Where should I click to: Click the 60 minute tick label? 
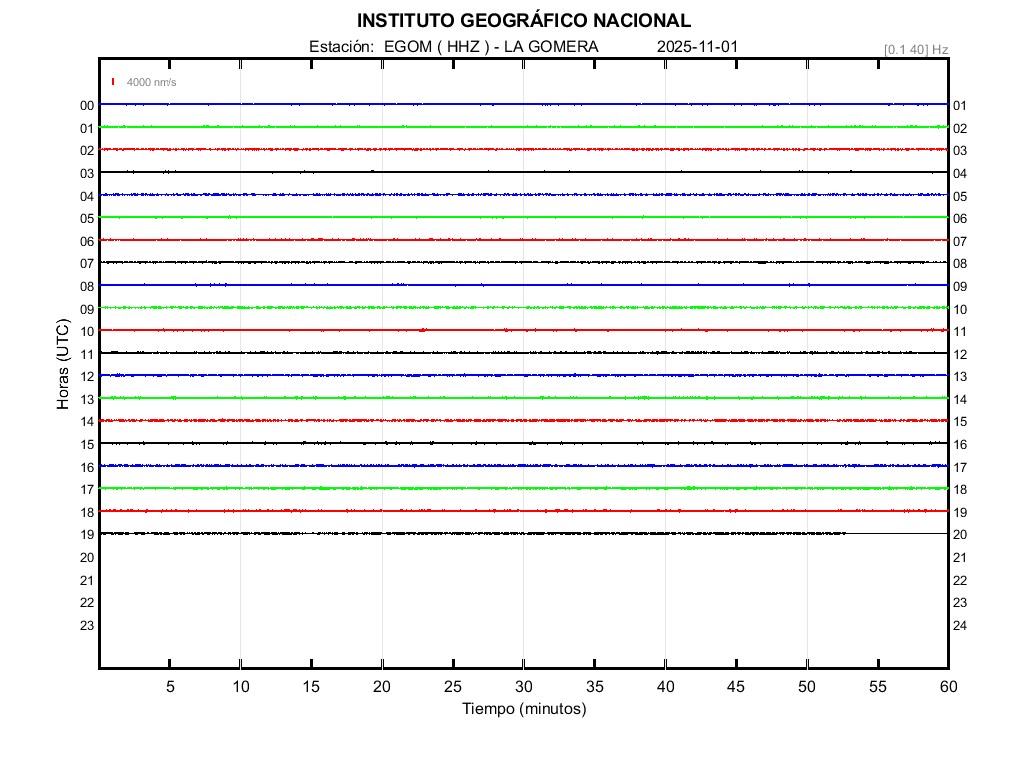pyautogui.click(x=948, y=687)
